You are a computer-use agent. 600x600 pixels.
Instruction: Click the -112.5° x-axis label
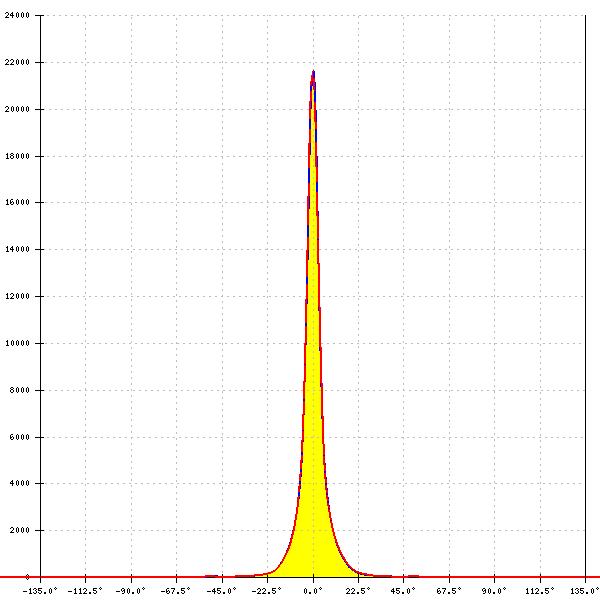tap(85, 591)
